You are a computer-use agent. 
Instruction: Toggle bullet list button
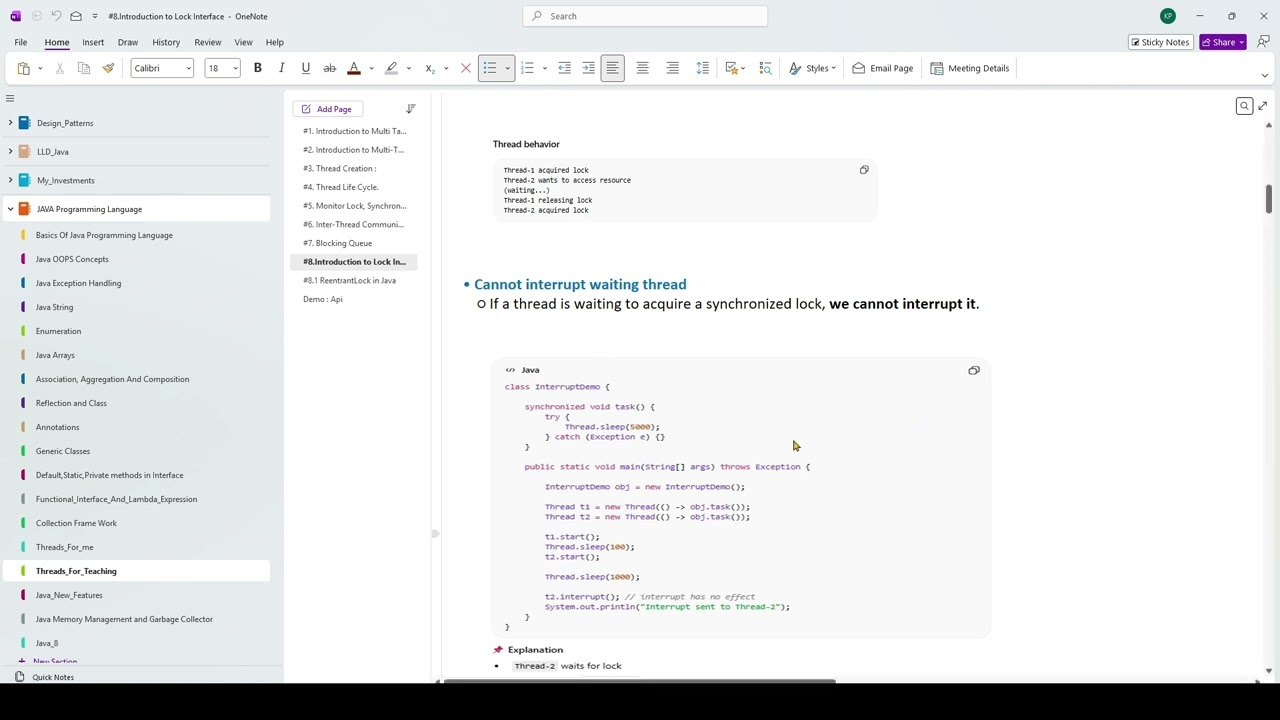point(490,68)
